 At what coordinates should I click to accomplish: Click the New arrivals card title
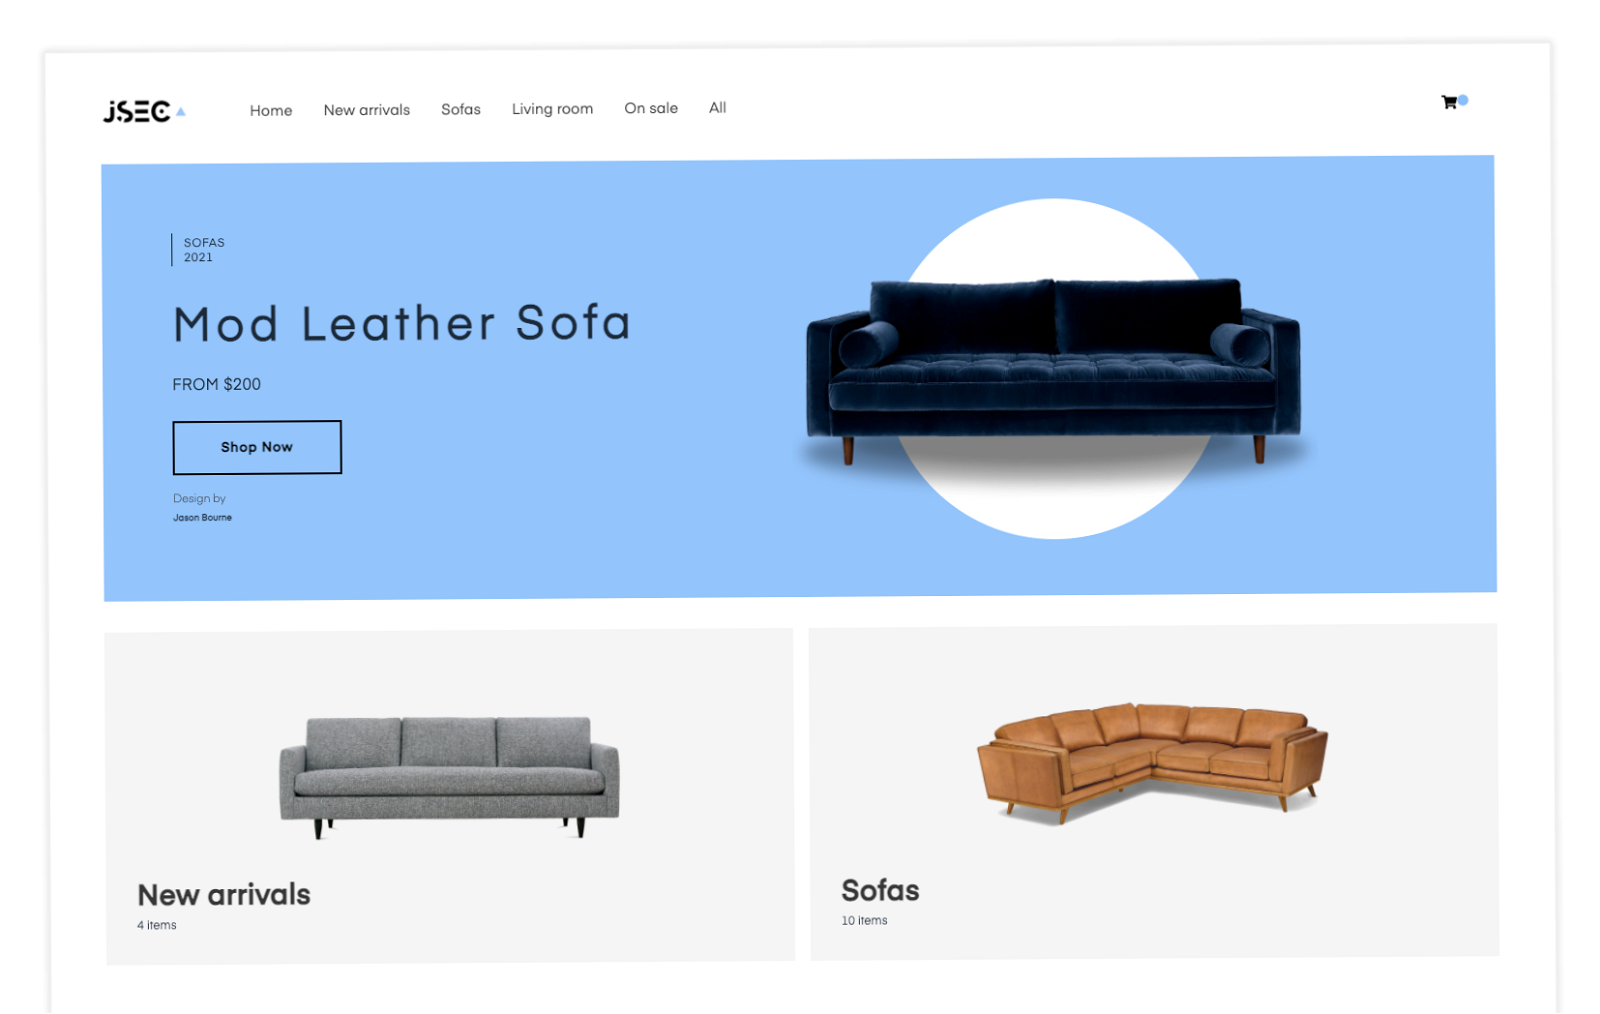tap(224, 894)
